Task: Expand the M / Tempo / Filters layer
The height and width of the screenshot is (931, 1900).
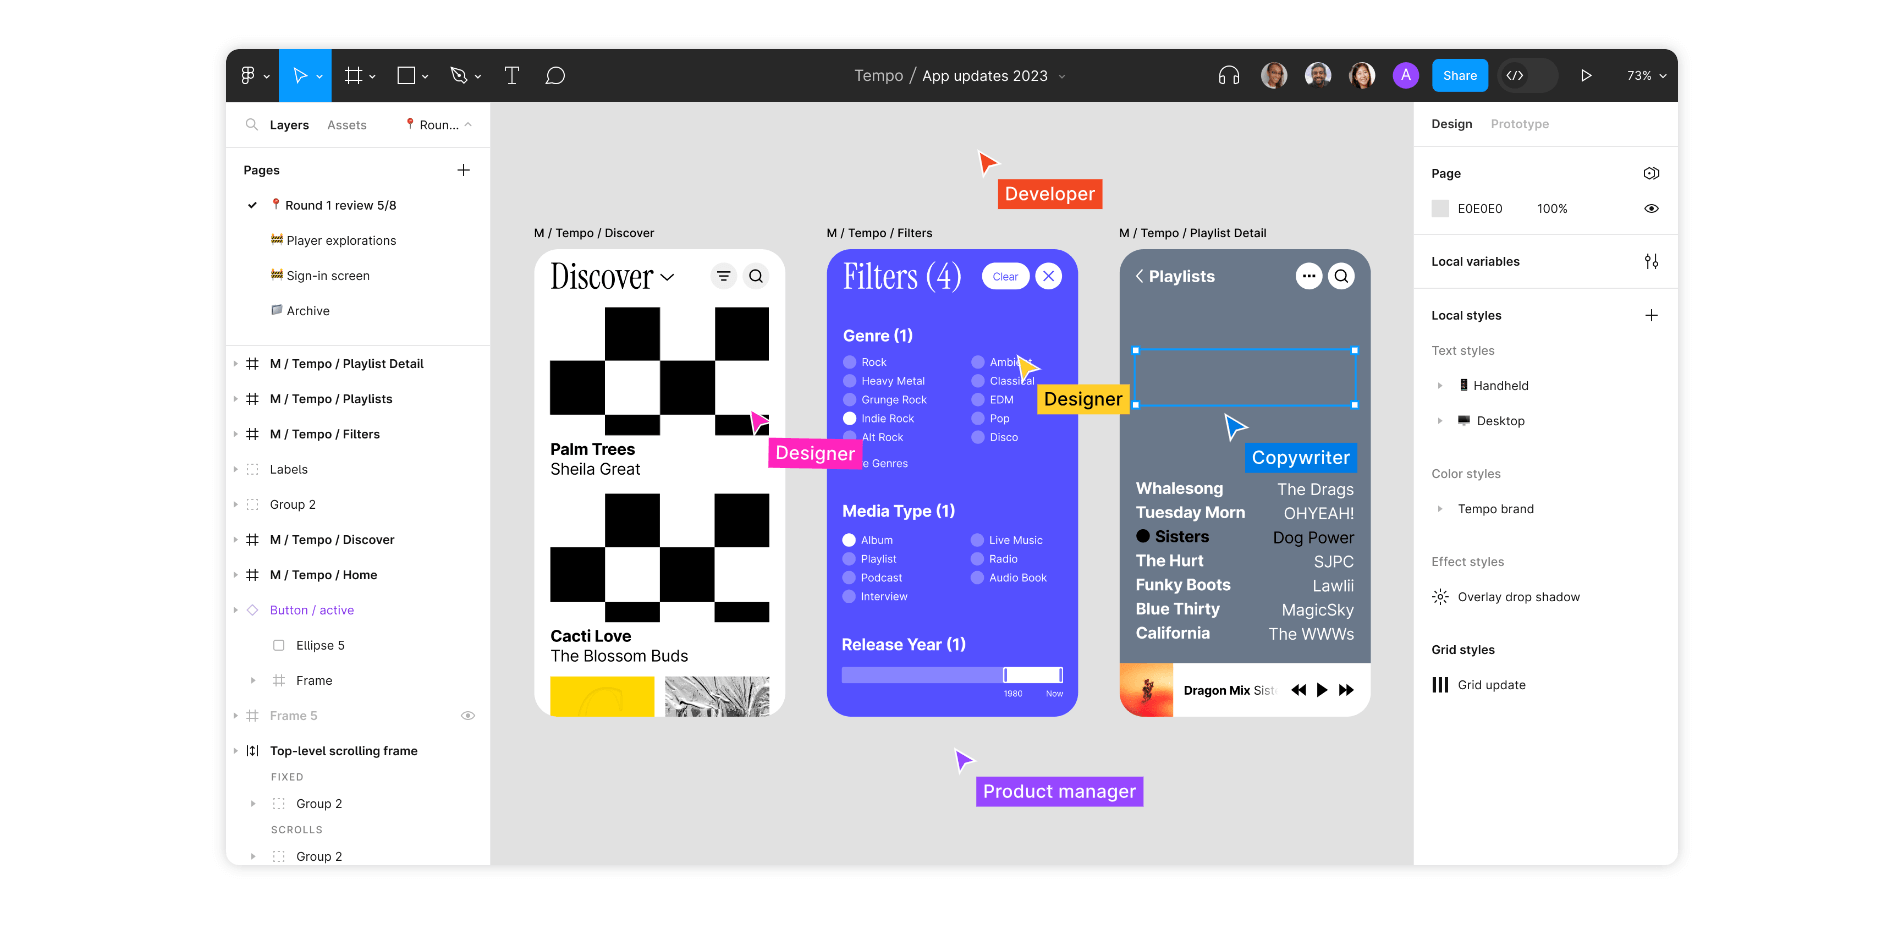Action: (236, 434)
